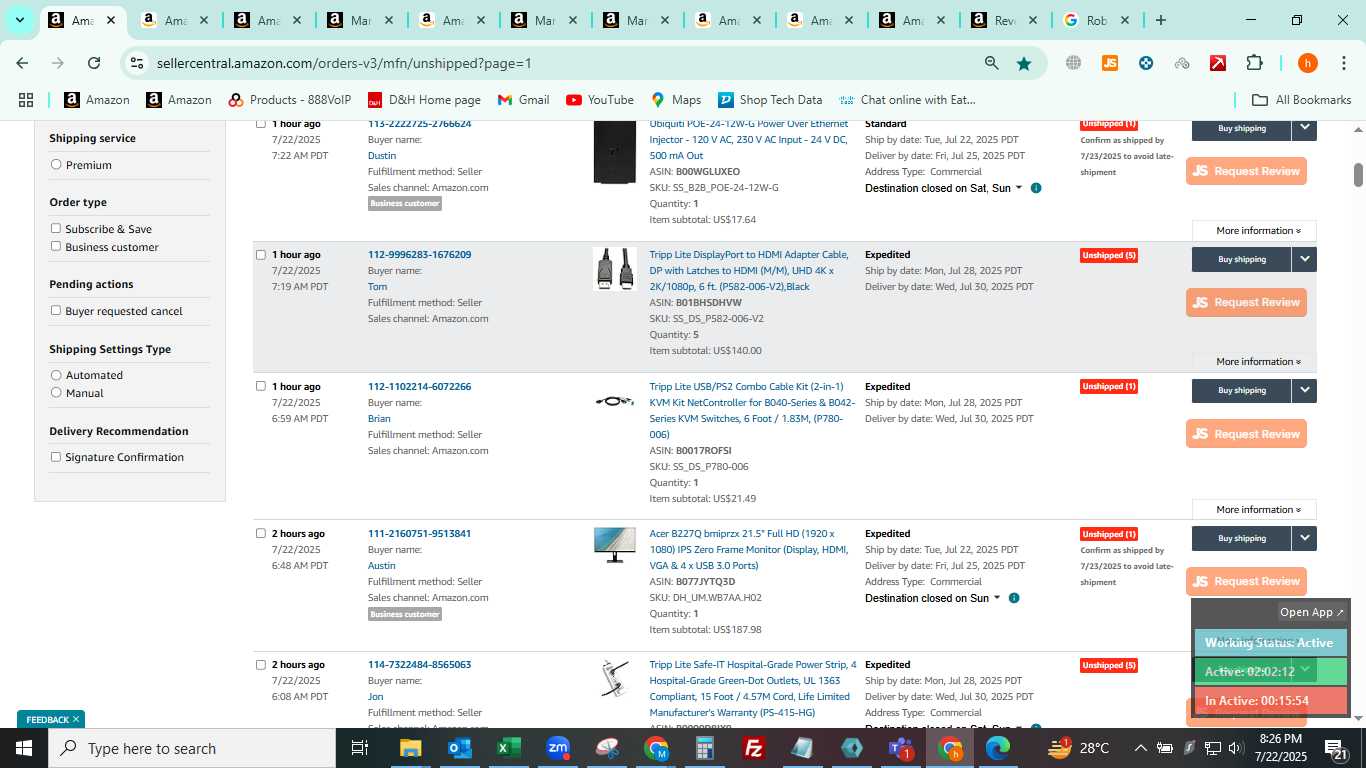Check the Buyer requested cancel filter
This screenshot has width=1366, height=768.
tap(56, 311)
